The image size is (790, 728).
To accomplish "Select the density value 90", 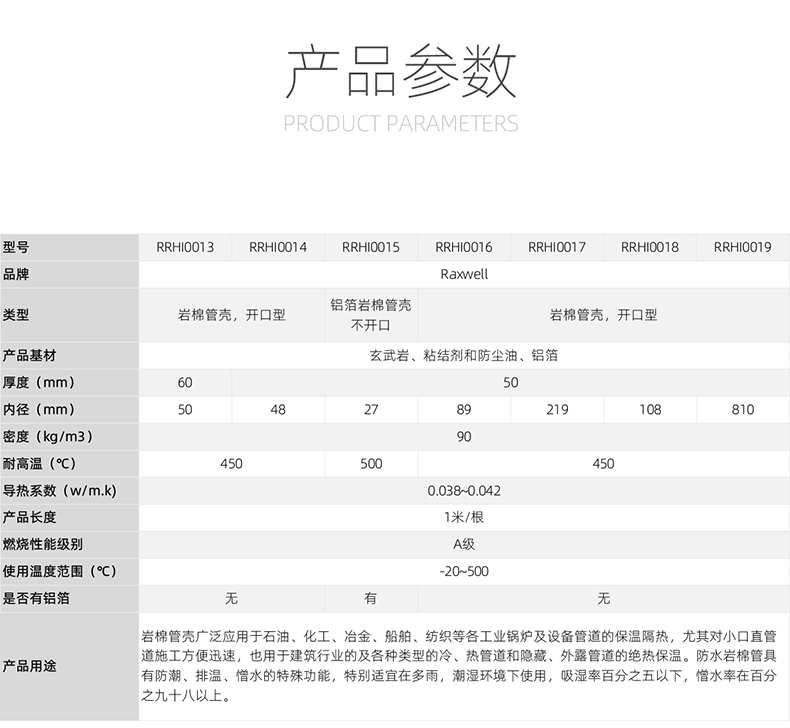I will pyautogui.click(x=464, y=437).
